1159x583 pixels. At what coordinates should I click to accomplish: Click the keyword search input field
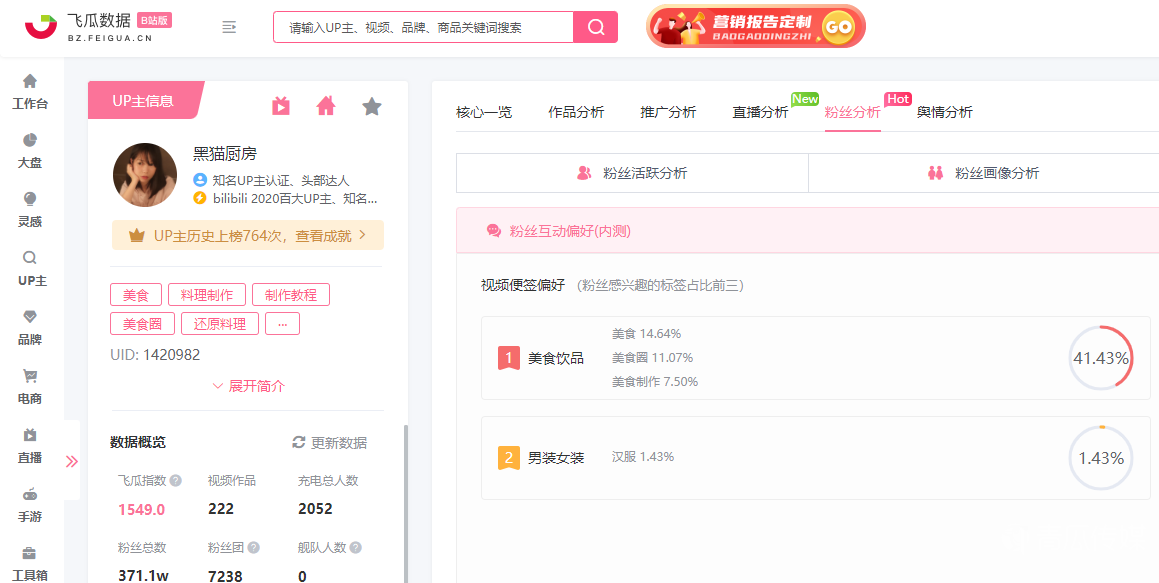point(423,28)
